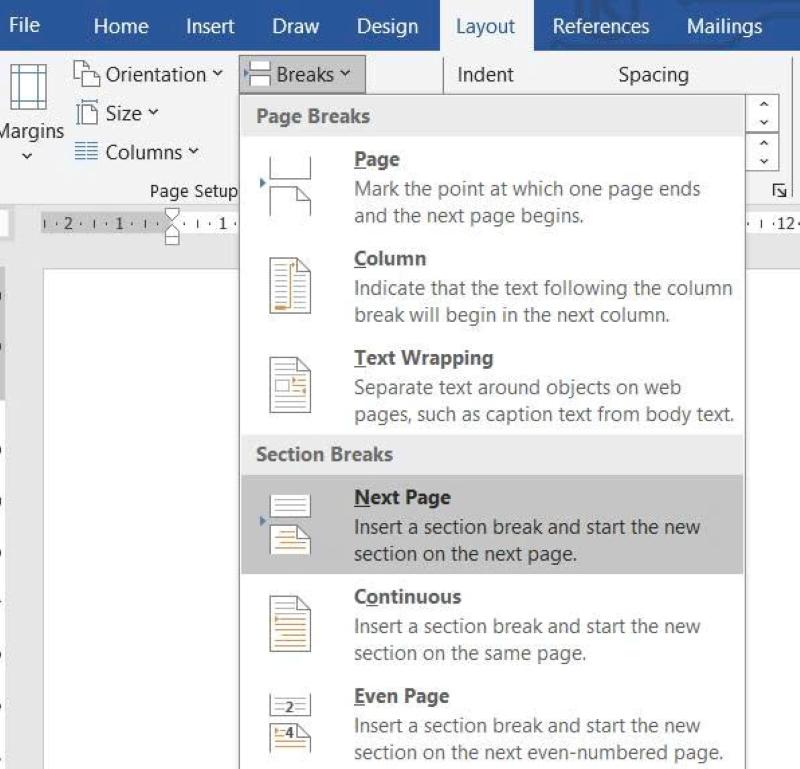Click the Margins page icon
The width and height of the screenshot is (800, 769).
[29, 87]
